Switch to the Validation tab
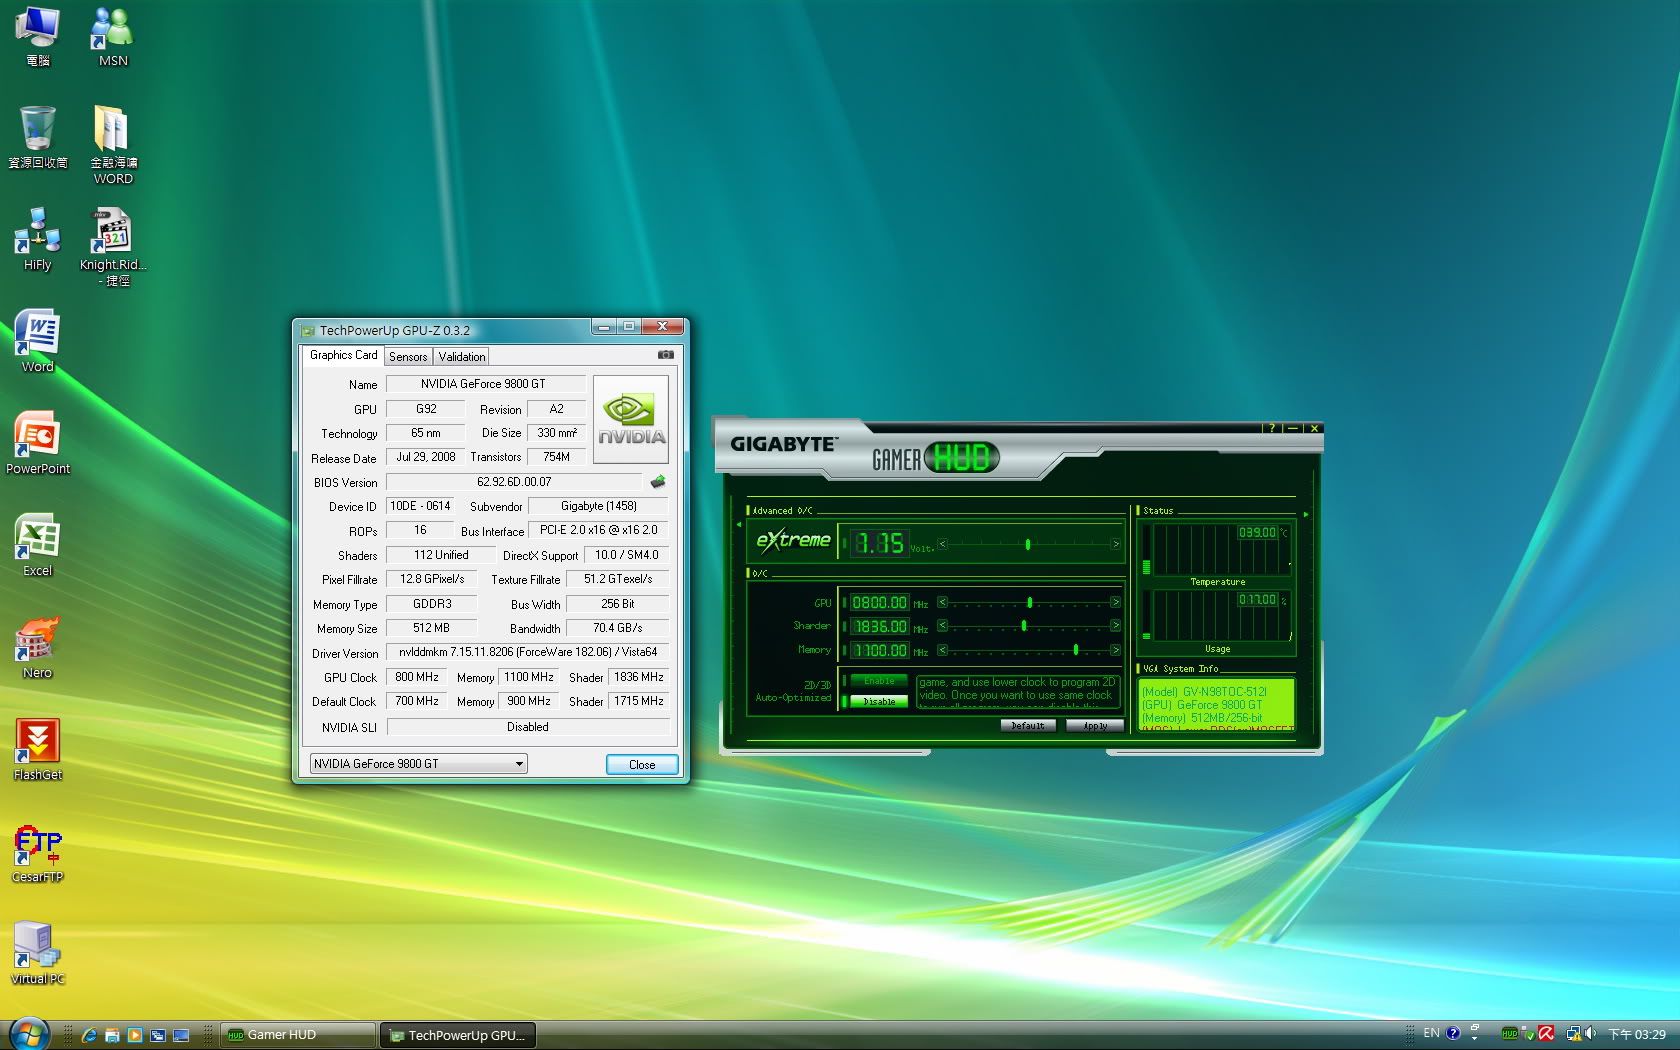The width and height of the screenshot is (1680, 1050). click(462, 357)
